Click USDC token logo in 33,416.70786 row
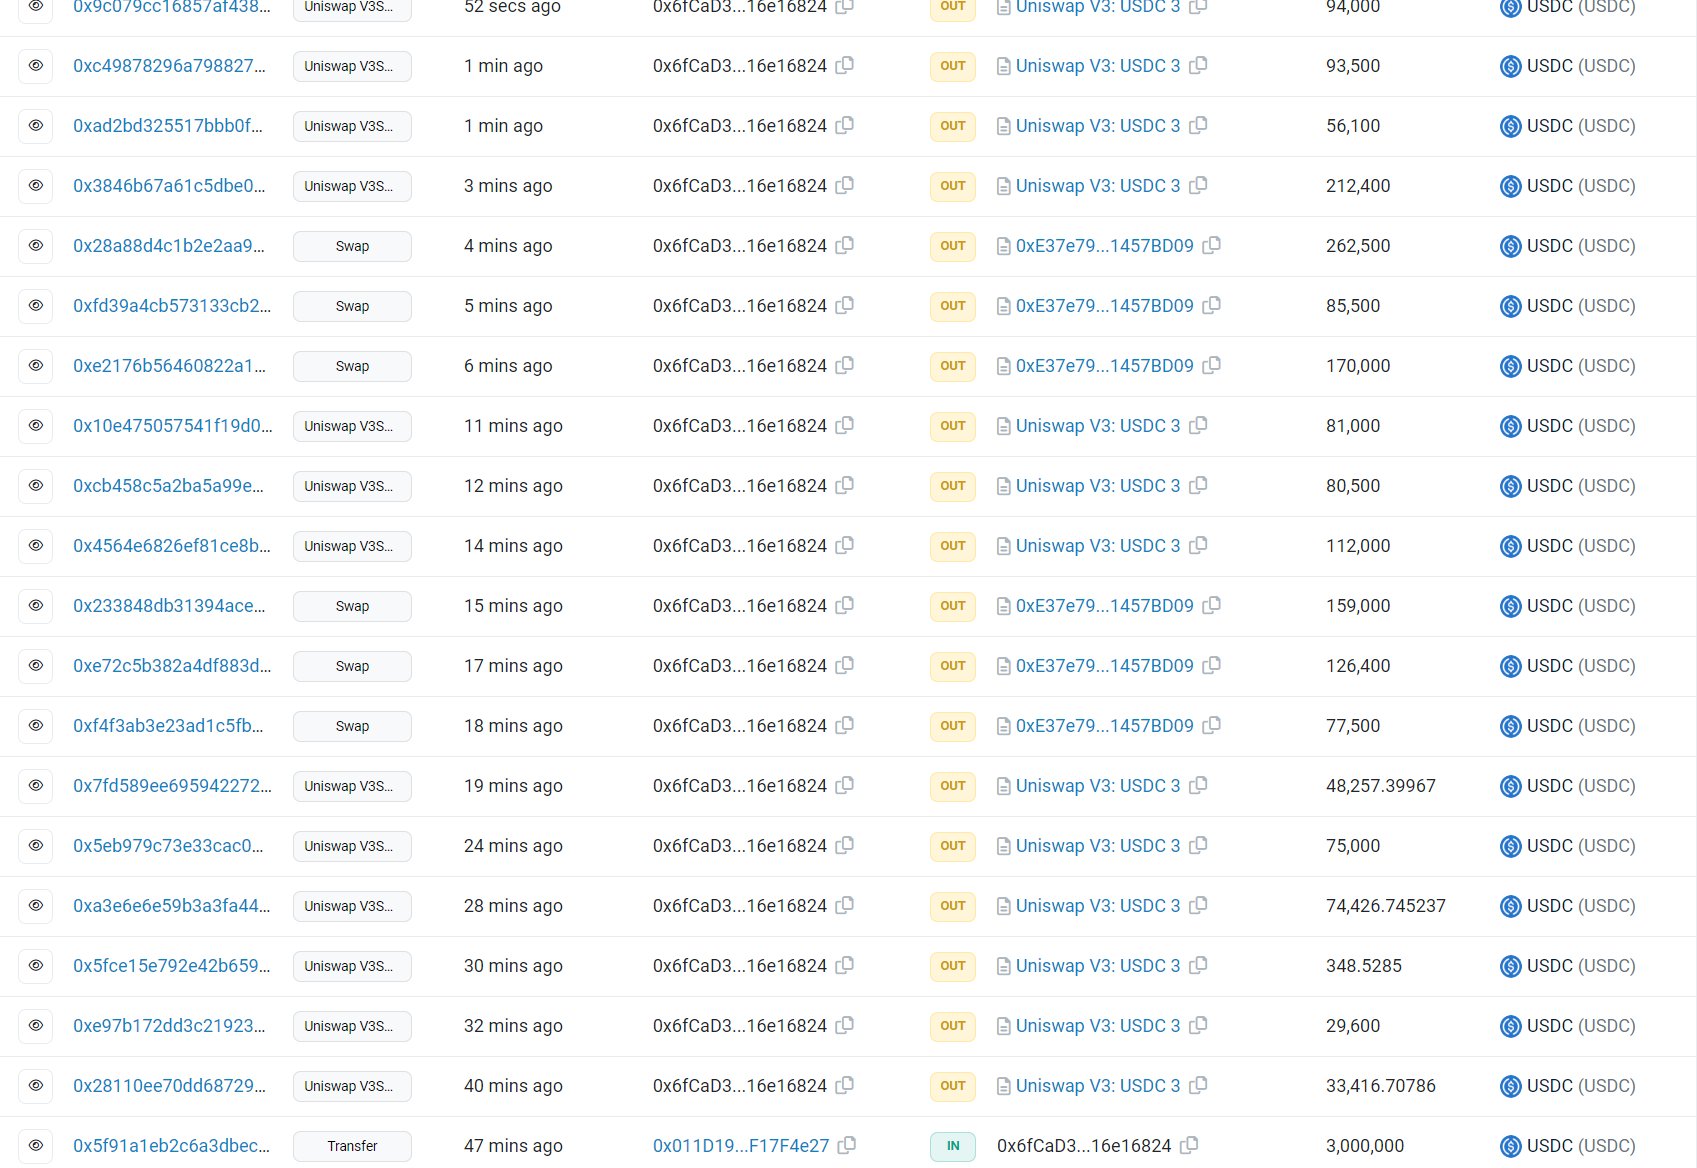 coord(1511,1086)
